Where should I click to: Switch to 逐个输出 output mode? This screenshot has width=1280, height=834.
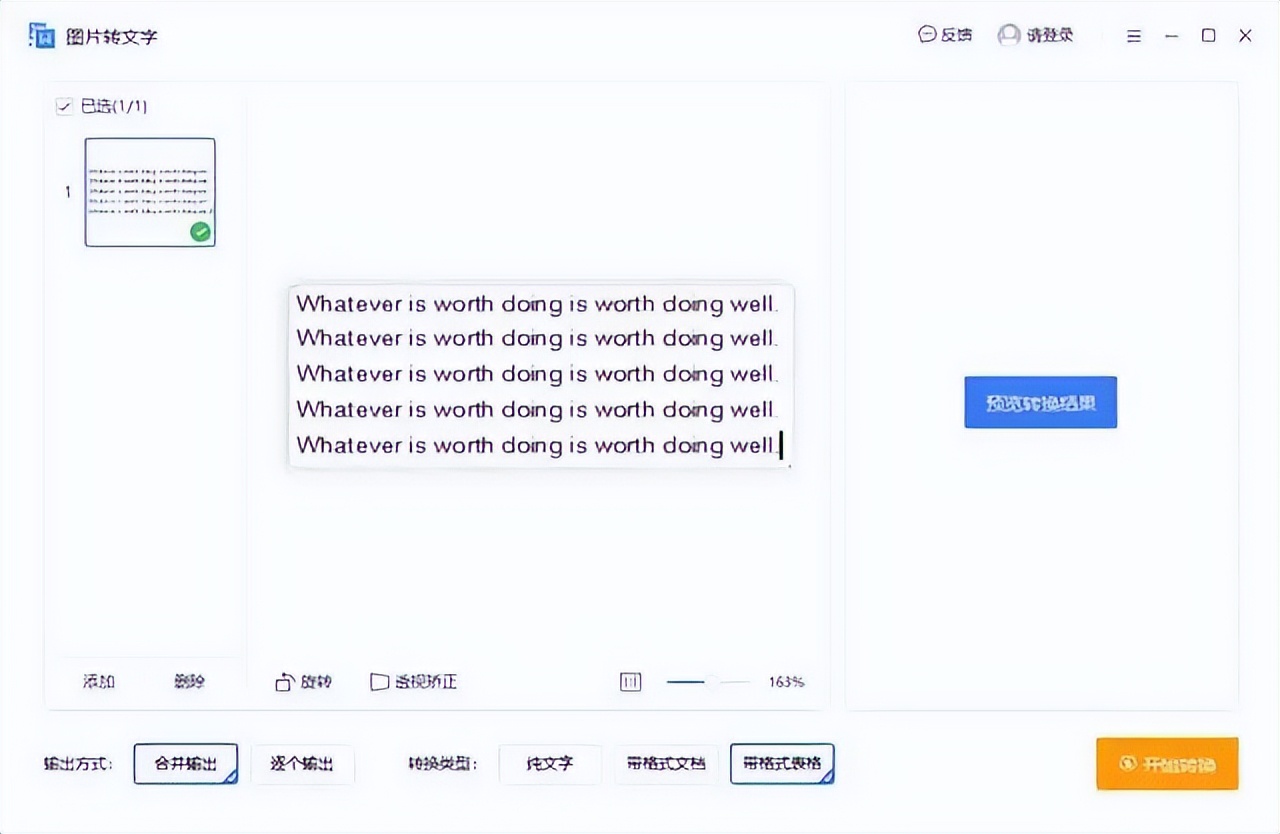[x=303, y=763]
